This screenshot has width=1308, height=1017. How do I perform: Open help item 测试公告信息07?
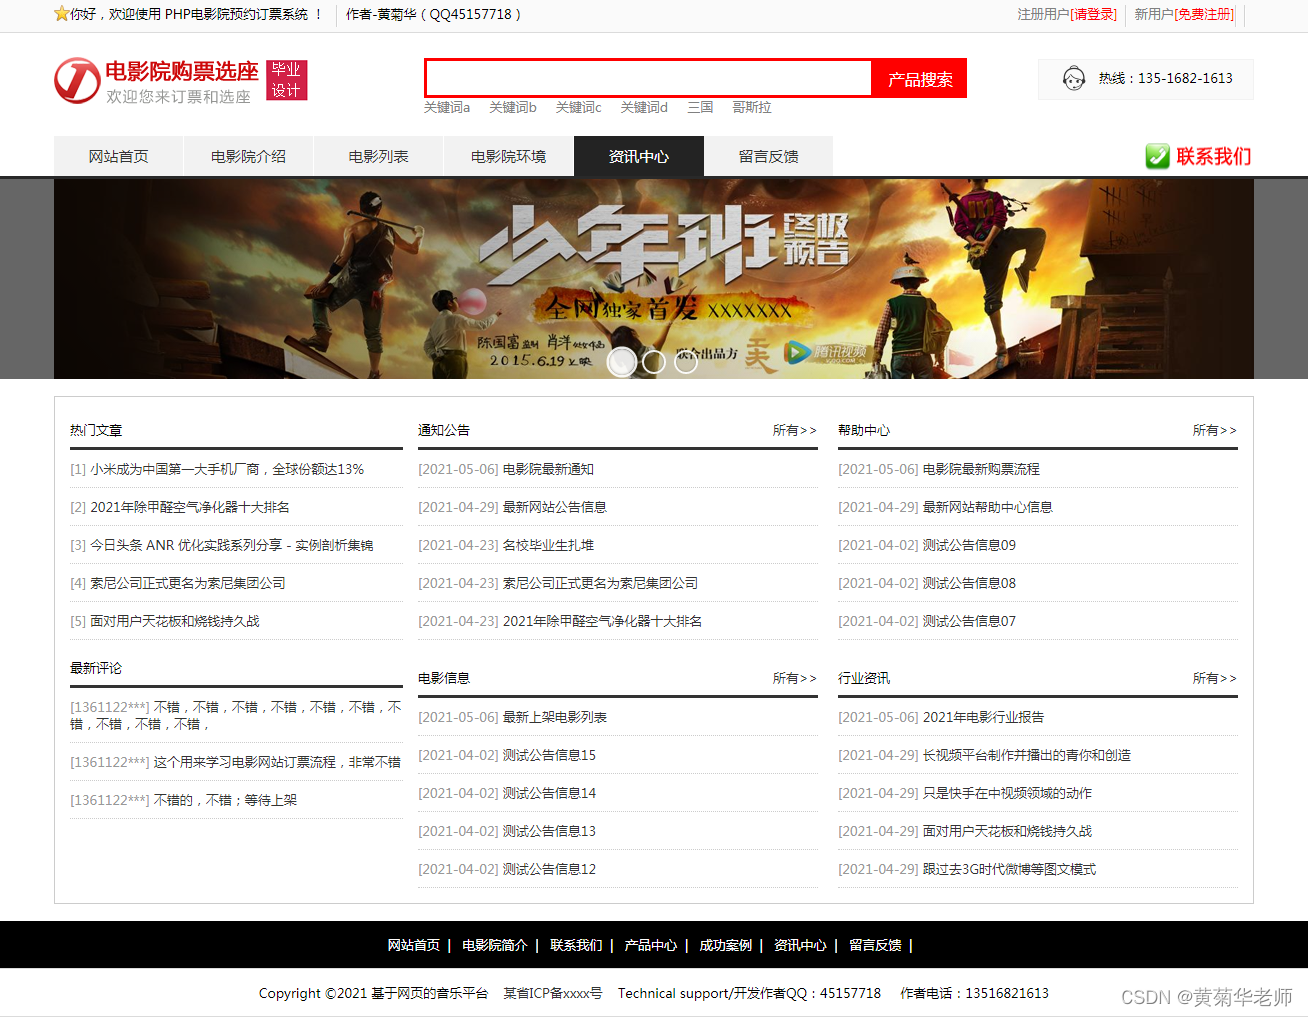point(969,621)
